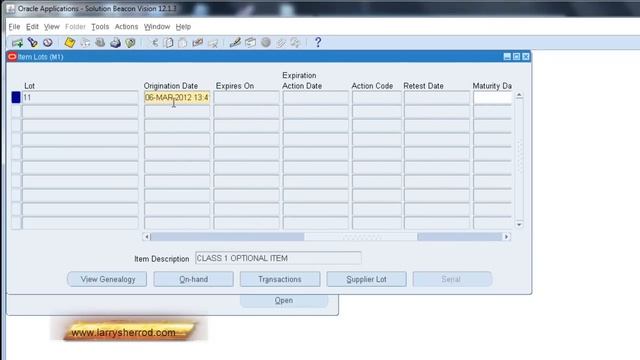Click the Transactions button
Viewport: 640px width, 360px height.
pyautogui.click(x=280, y=279)
